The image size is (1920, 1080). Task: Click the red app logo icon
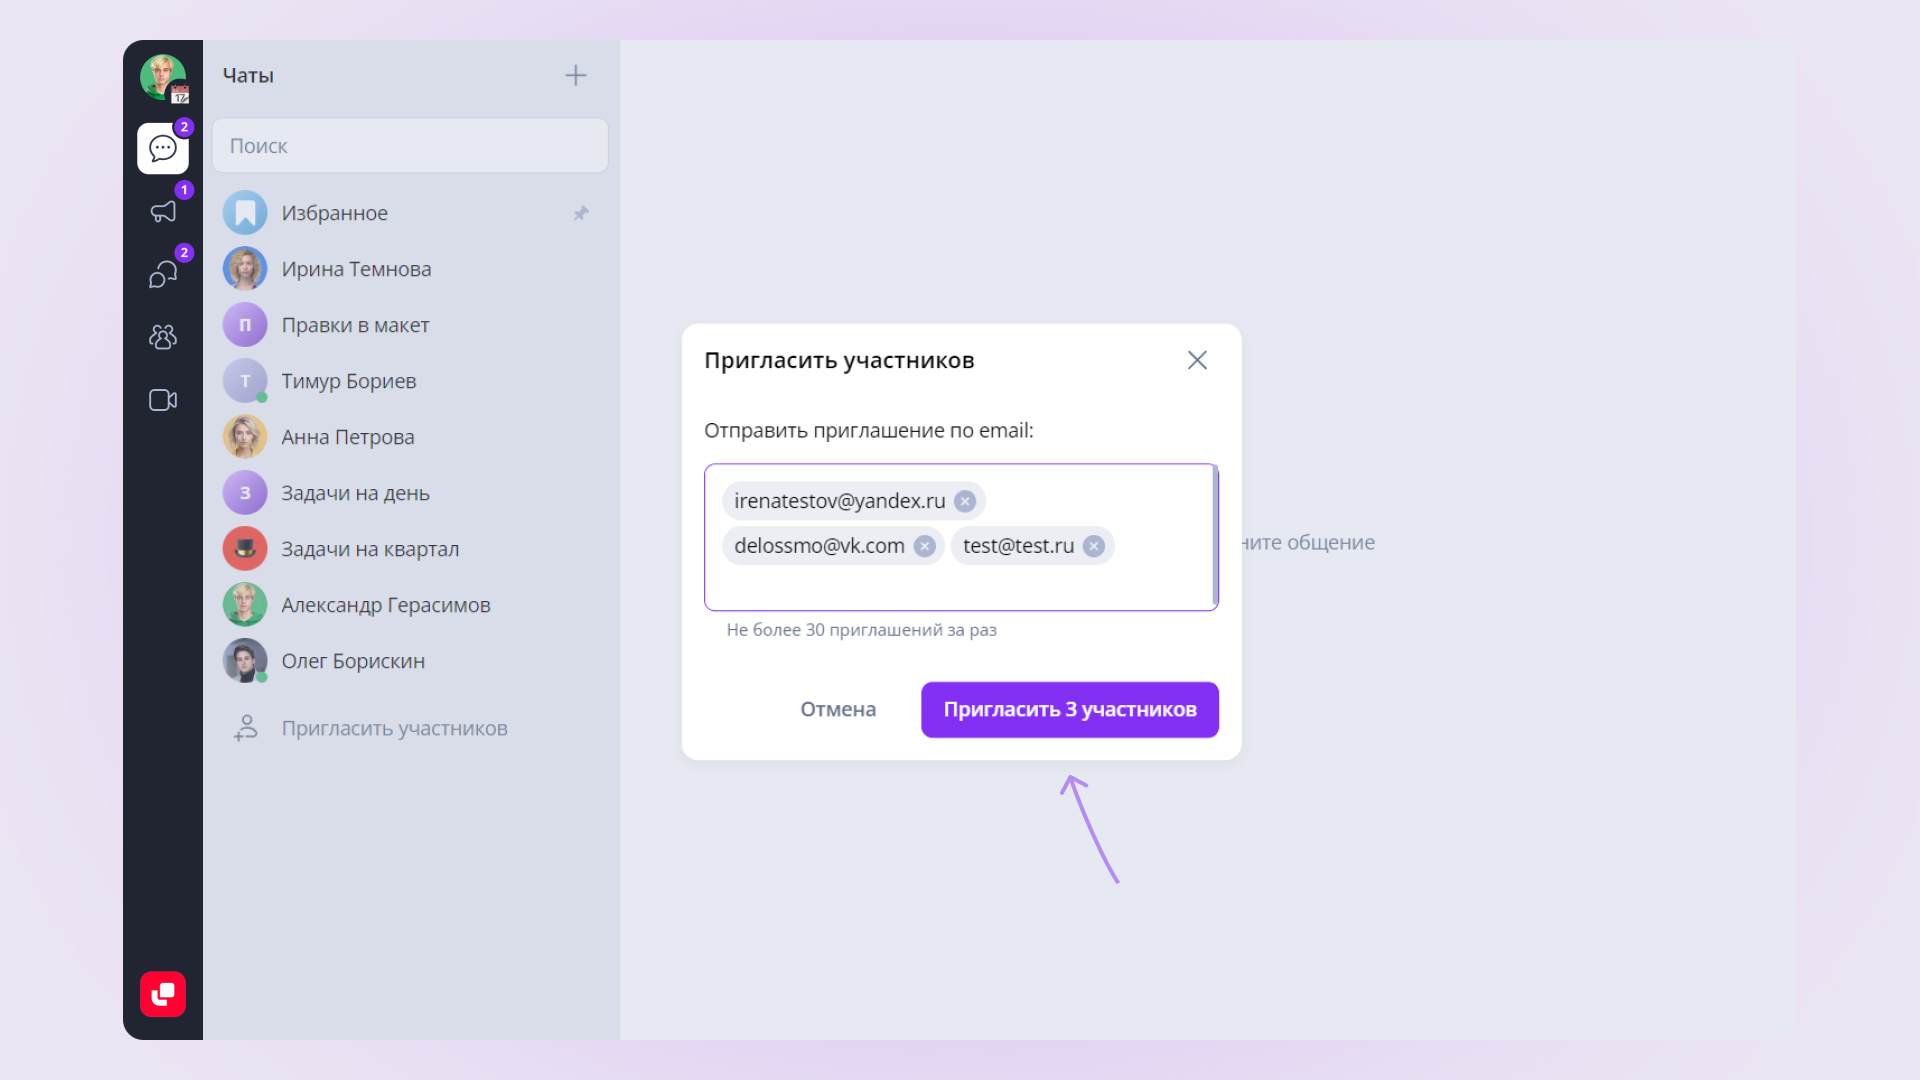click(163, 994)
